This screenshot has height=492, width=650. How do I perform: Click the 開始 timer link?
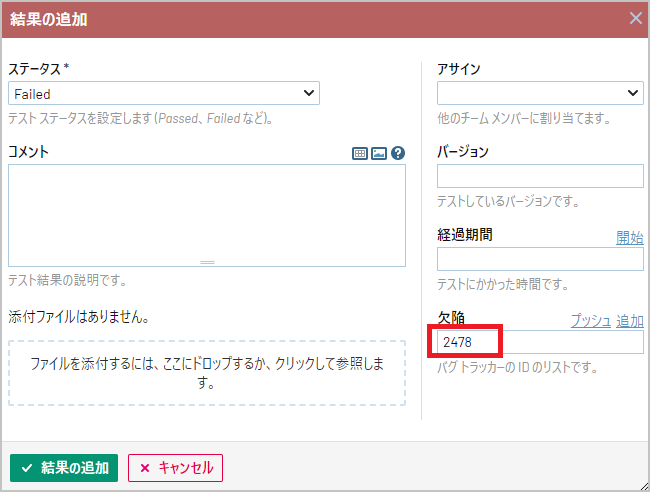pyautogui.click(x=630, y=238)
